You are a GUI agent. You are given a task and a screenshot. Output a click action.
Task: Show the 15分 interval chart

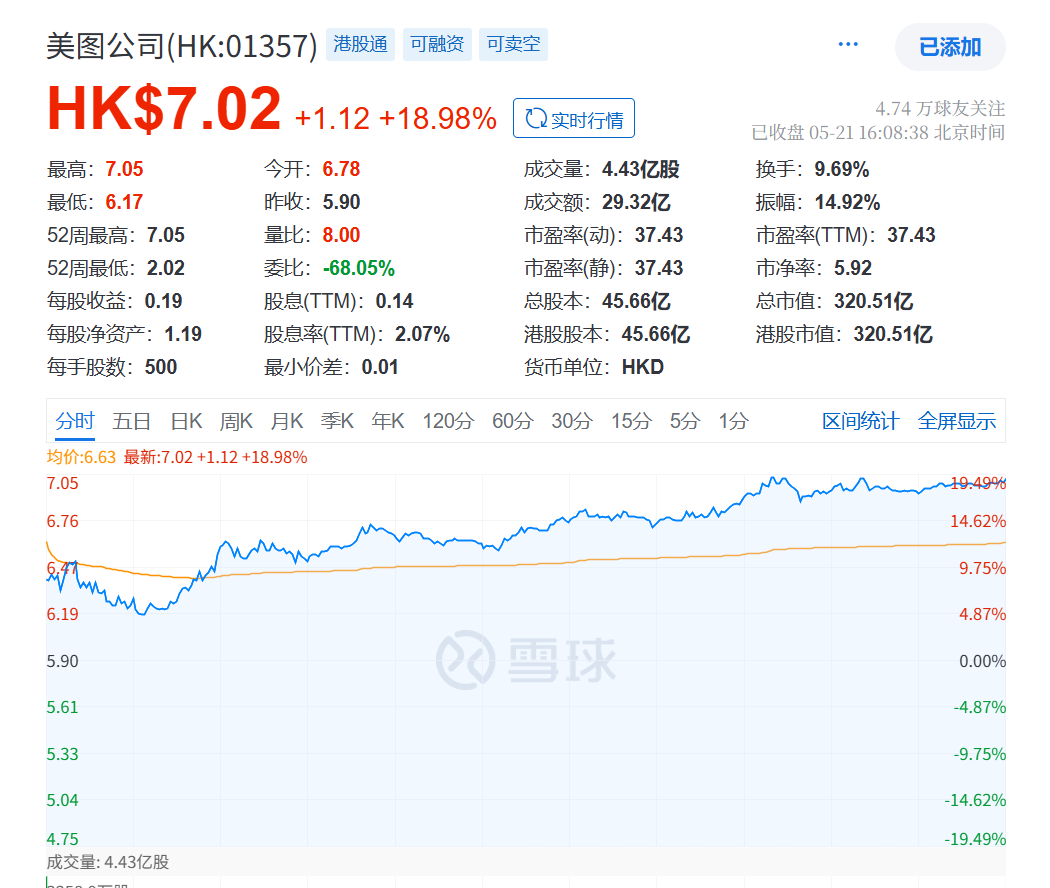click(x=631, y=421)
